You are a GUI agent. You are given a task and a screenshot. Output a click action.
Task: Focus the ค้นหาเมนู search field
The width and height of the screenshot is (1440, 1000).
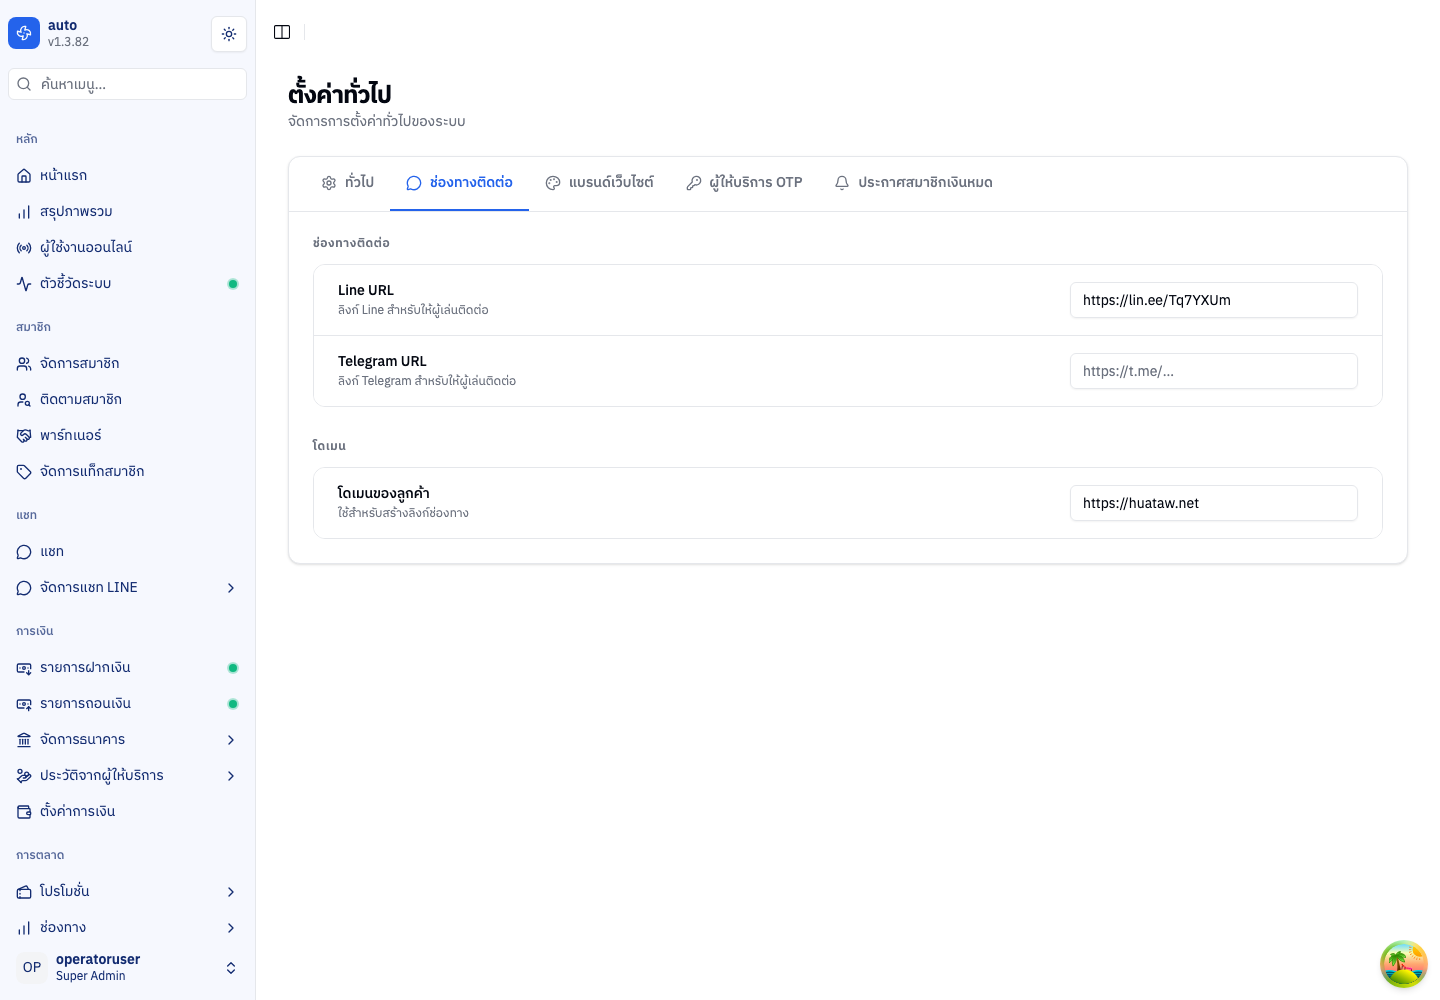click(128, 84)
